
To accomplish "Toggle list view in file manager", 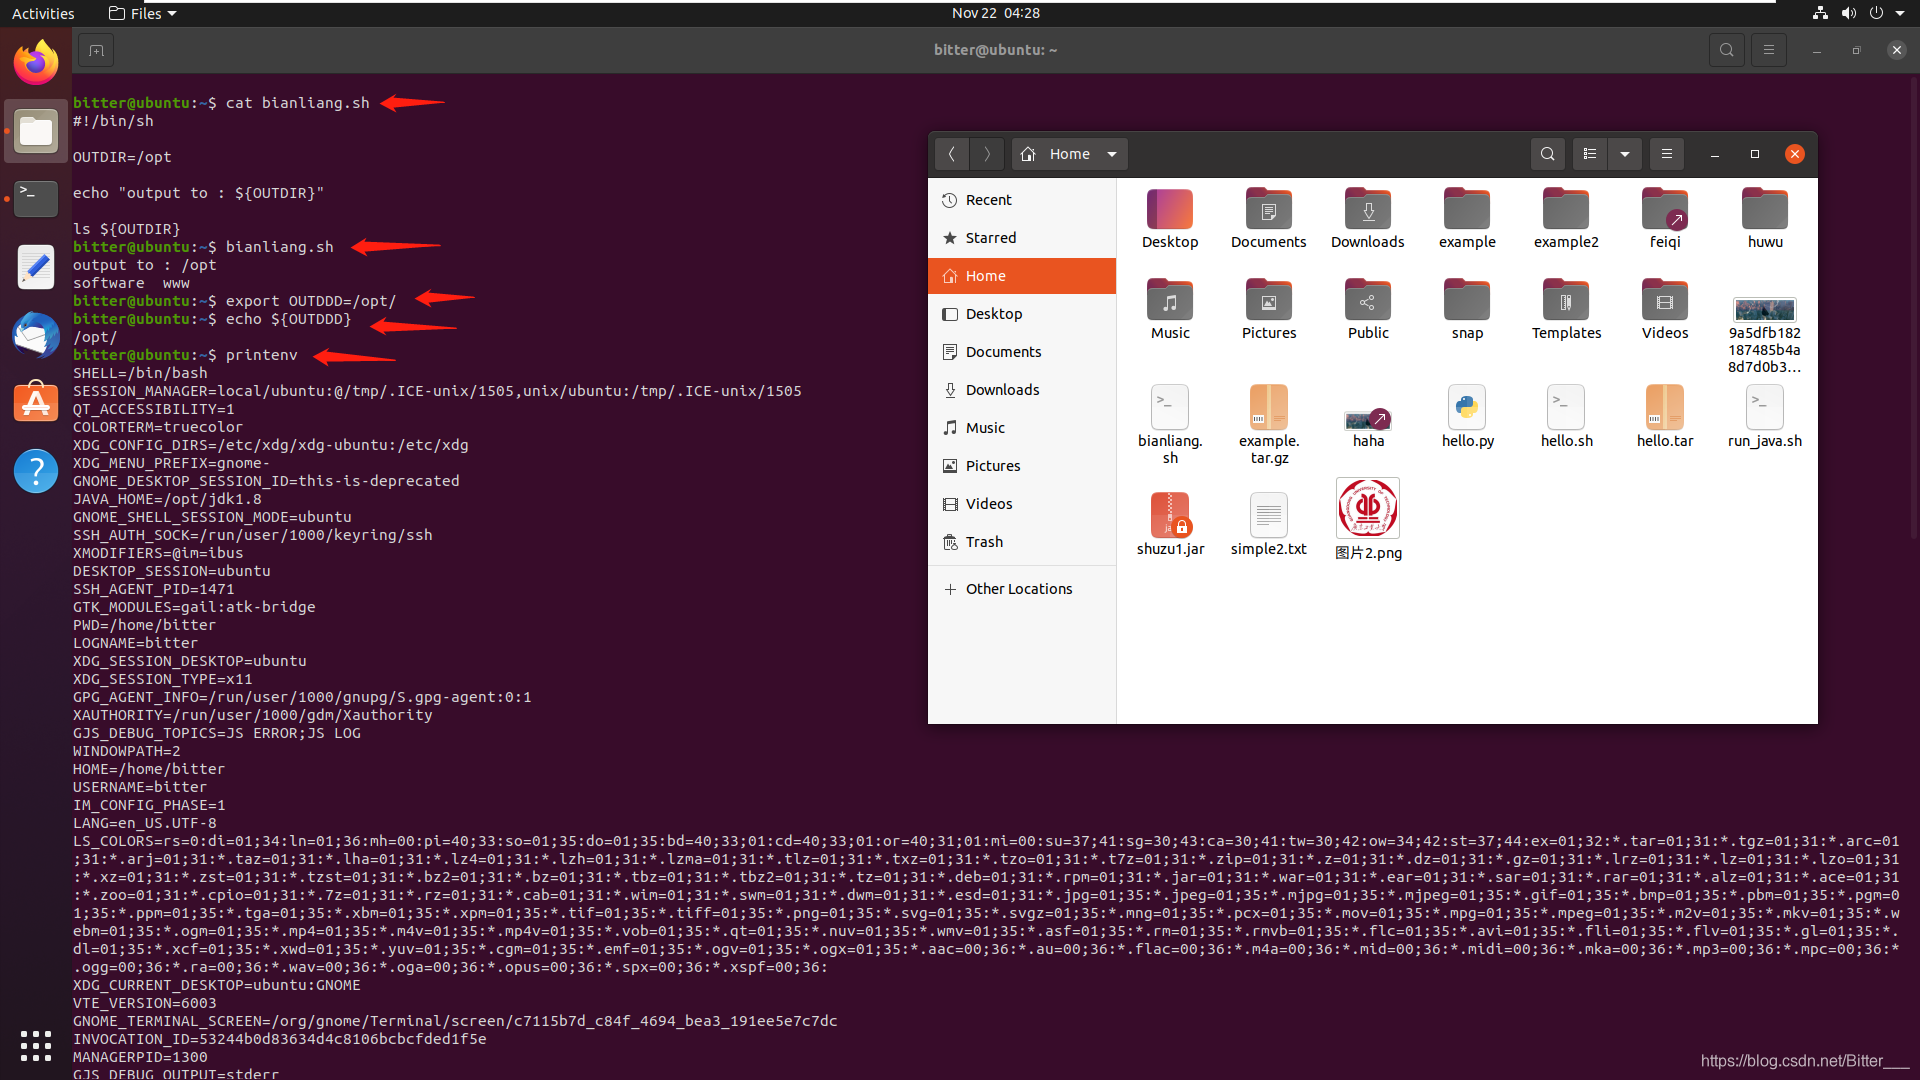I will point(1590,154).
